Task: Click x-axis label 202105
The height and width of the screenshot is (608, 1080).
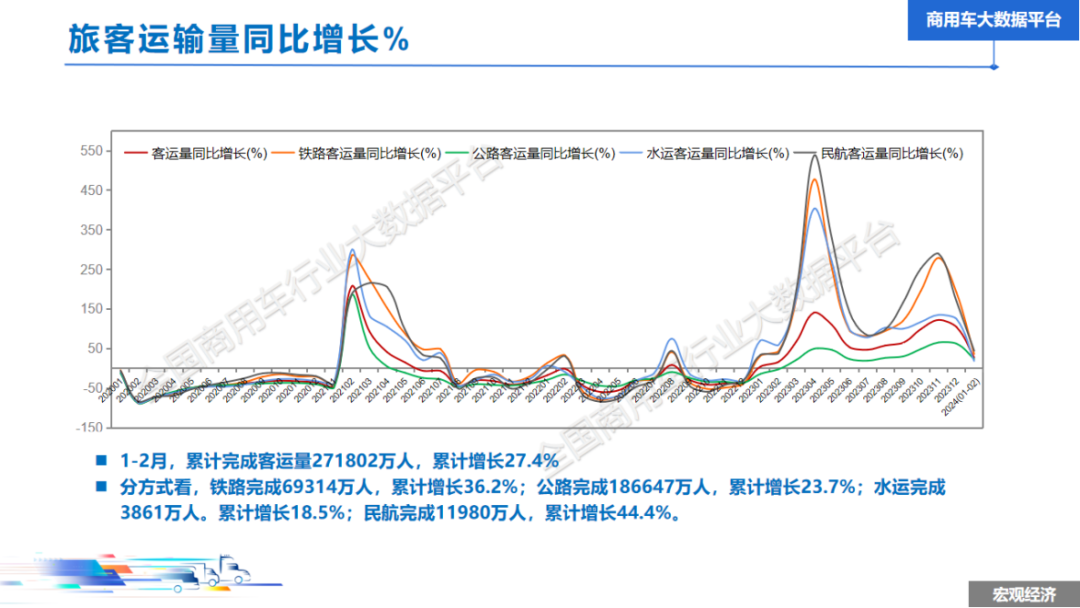Action: click(395, 390)
